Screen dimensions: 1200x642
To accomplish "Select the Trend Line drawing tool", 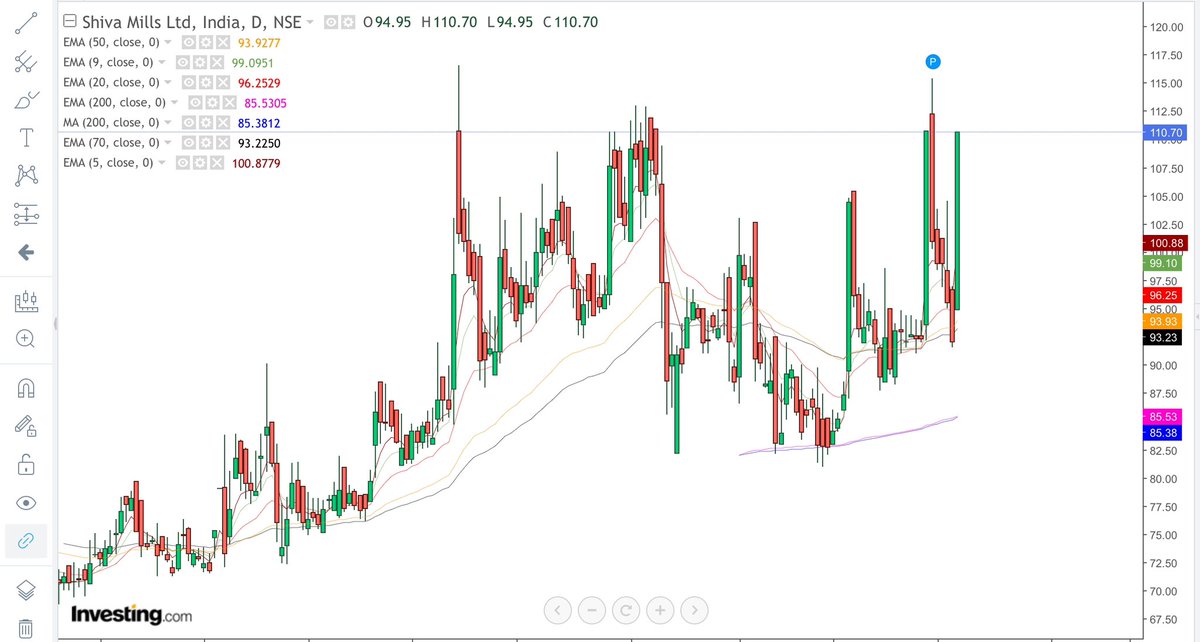I will [x=27, y=25].
